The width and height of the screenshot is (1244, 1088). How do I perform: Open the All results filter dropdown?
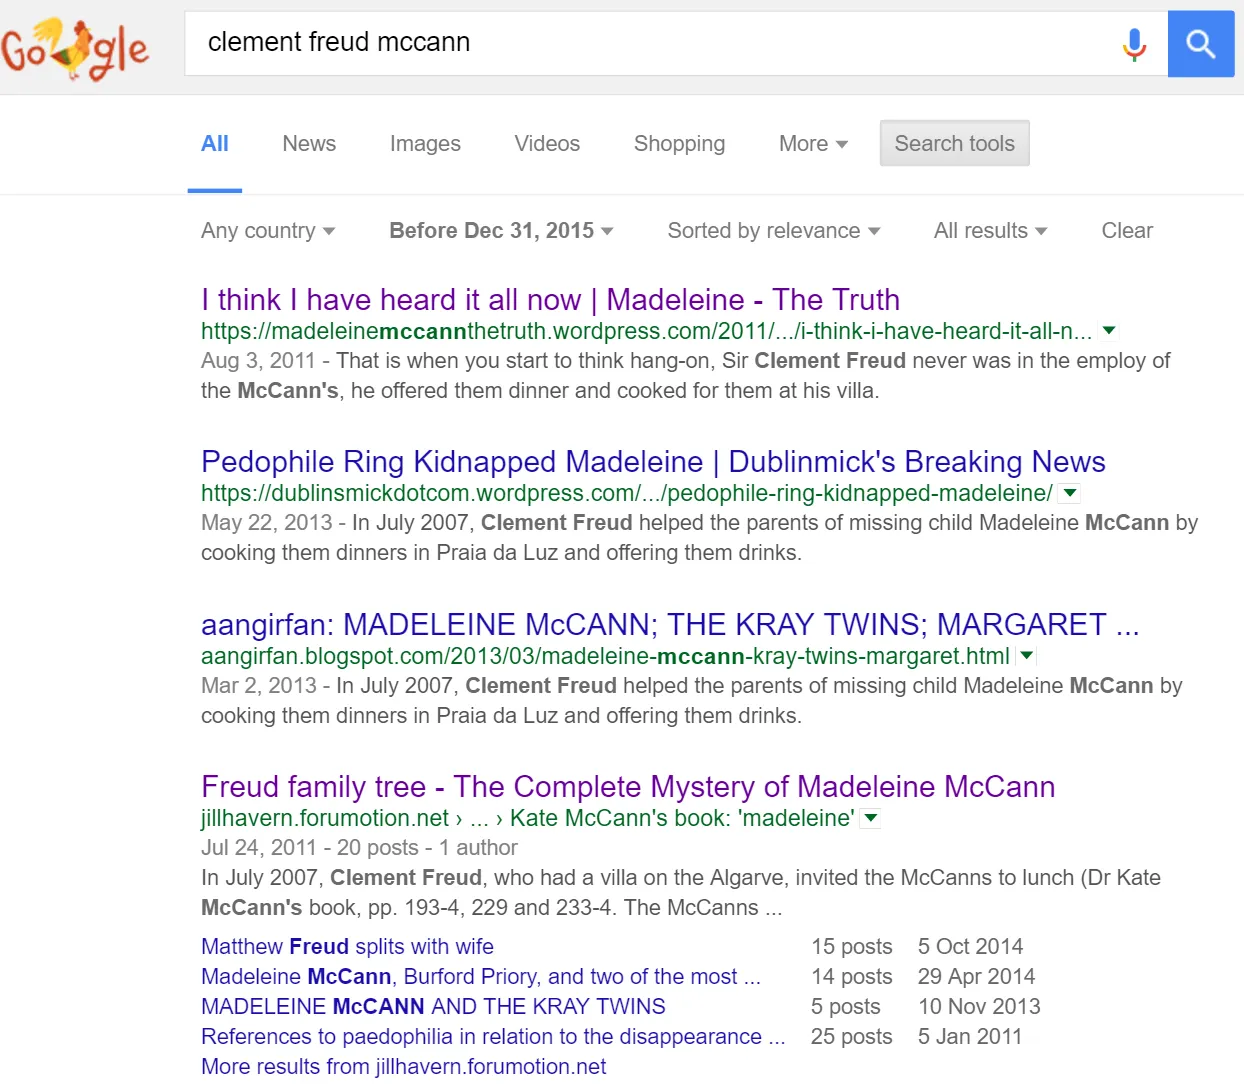pos(990,231)
